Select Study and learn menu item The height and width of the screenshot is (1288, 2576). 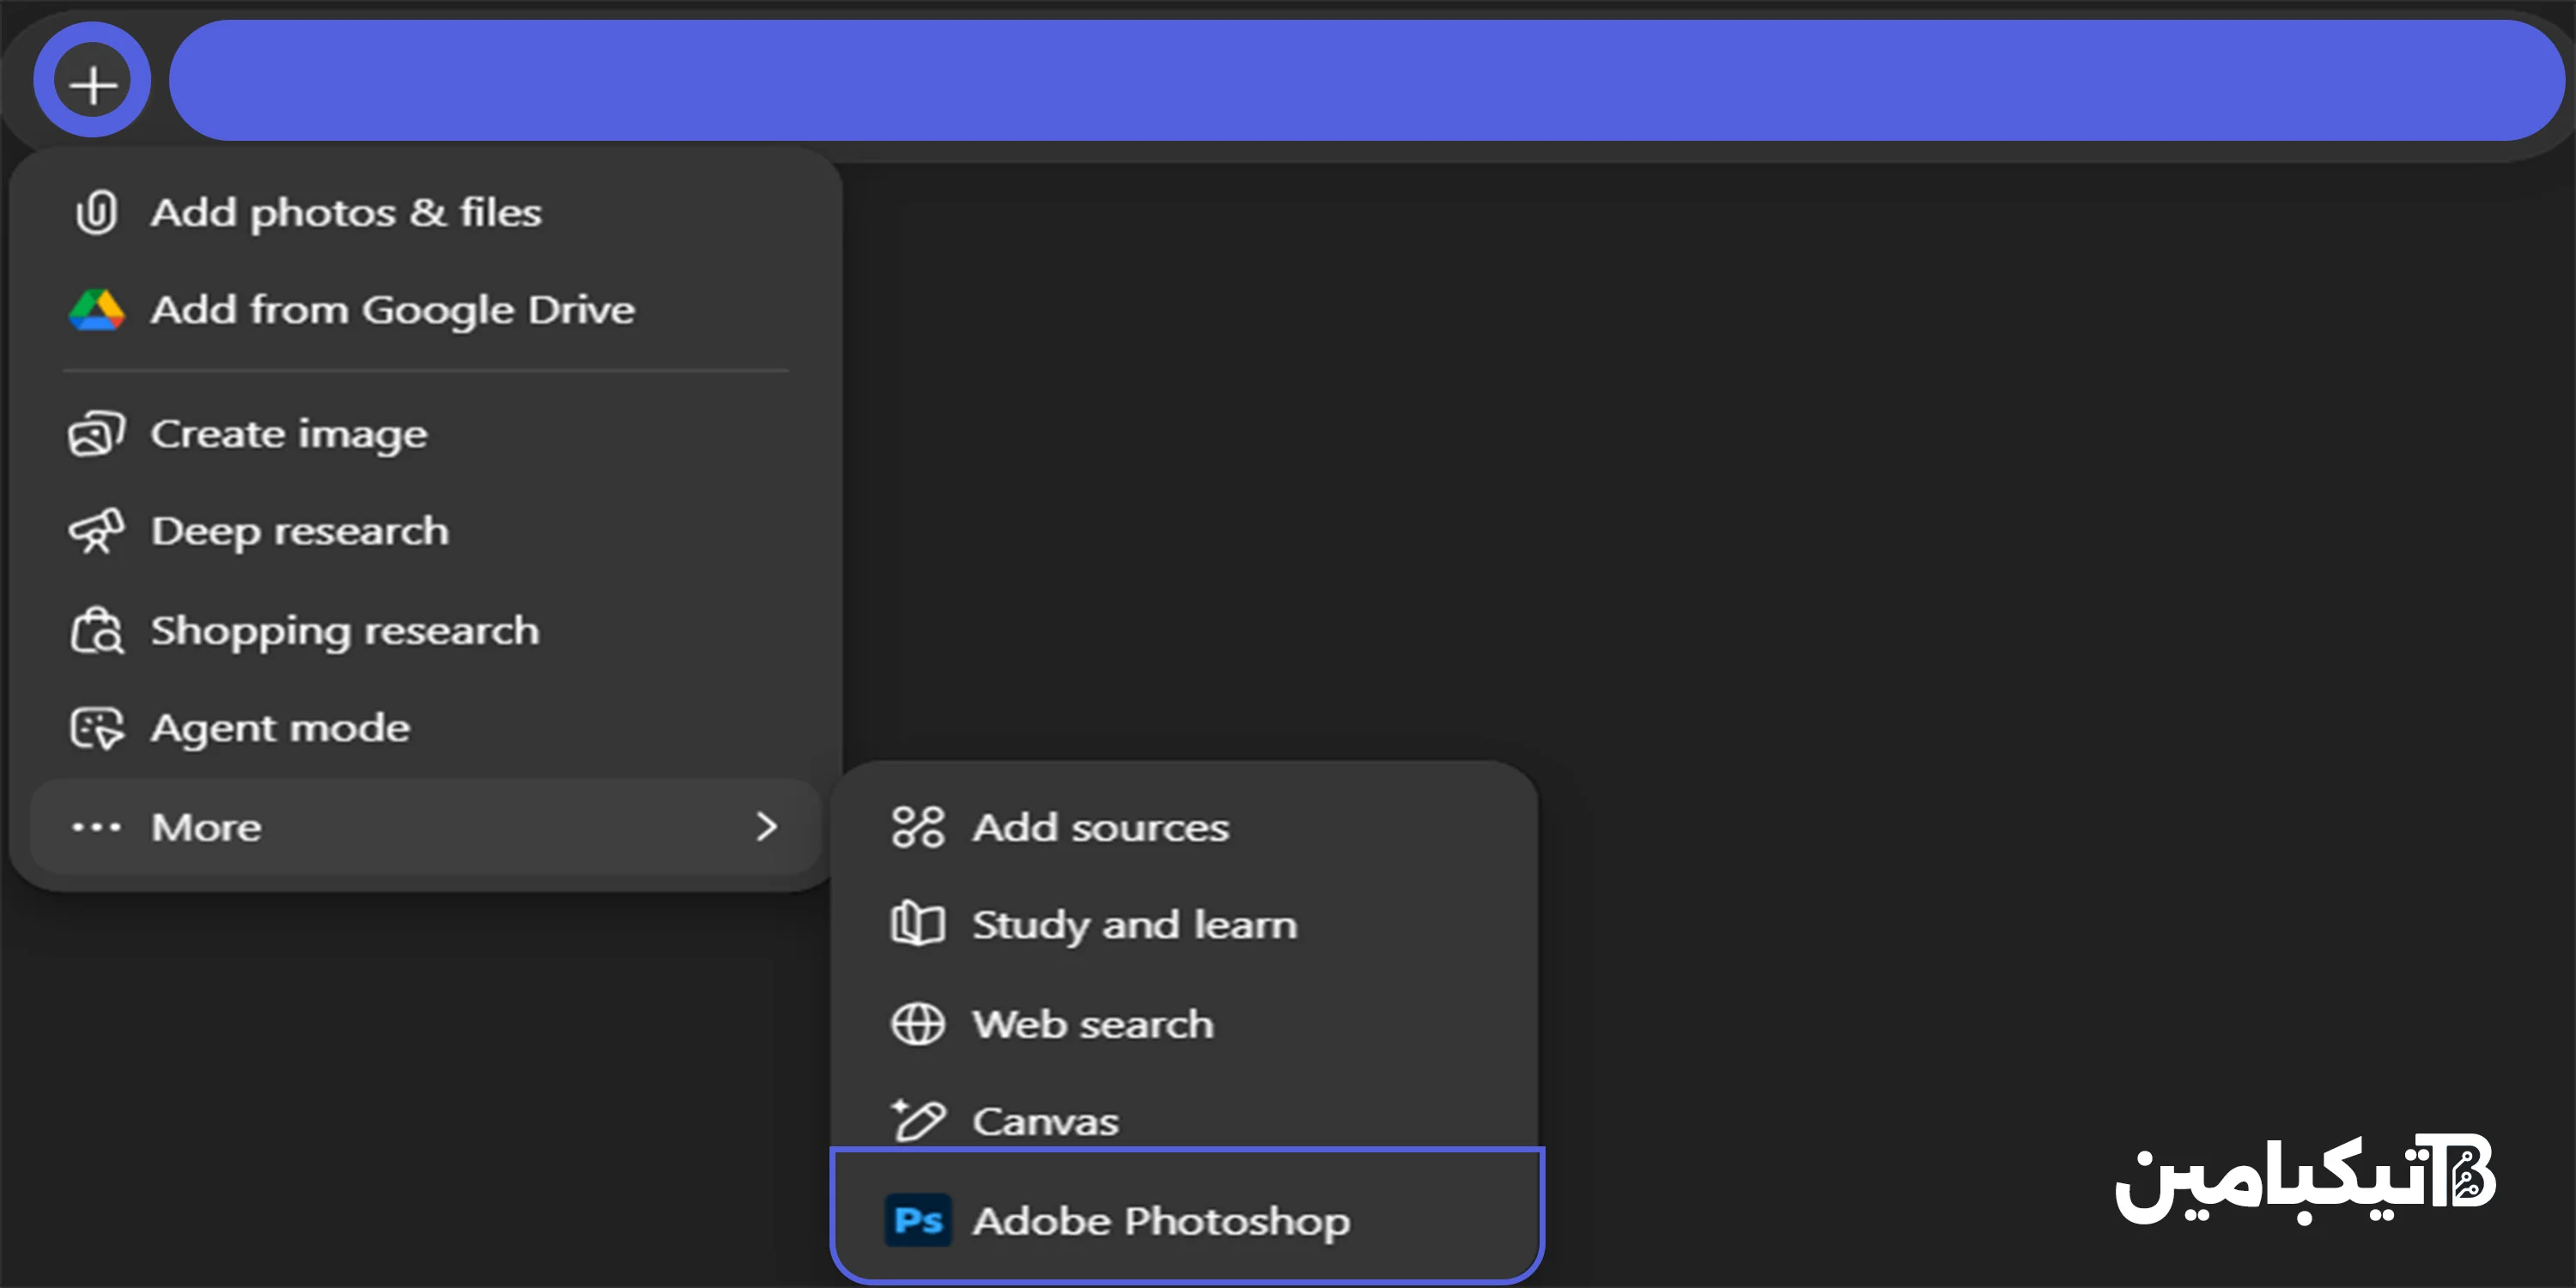pos(1134,925)
